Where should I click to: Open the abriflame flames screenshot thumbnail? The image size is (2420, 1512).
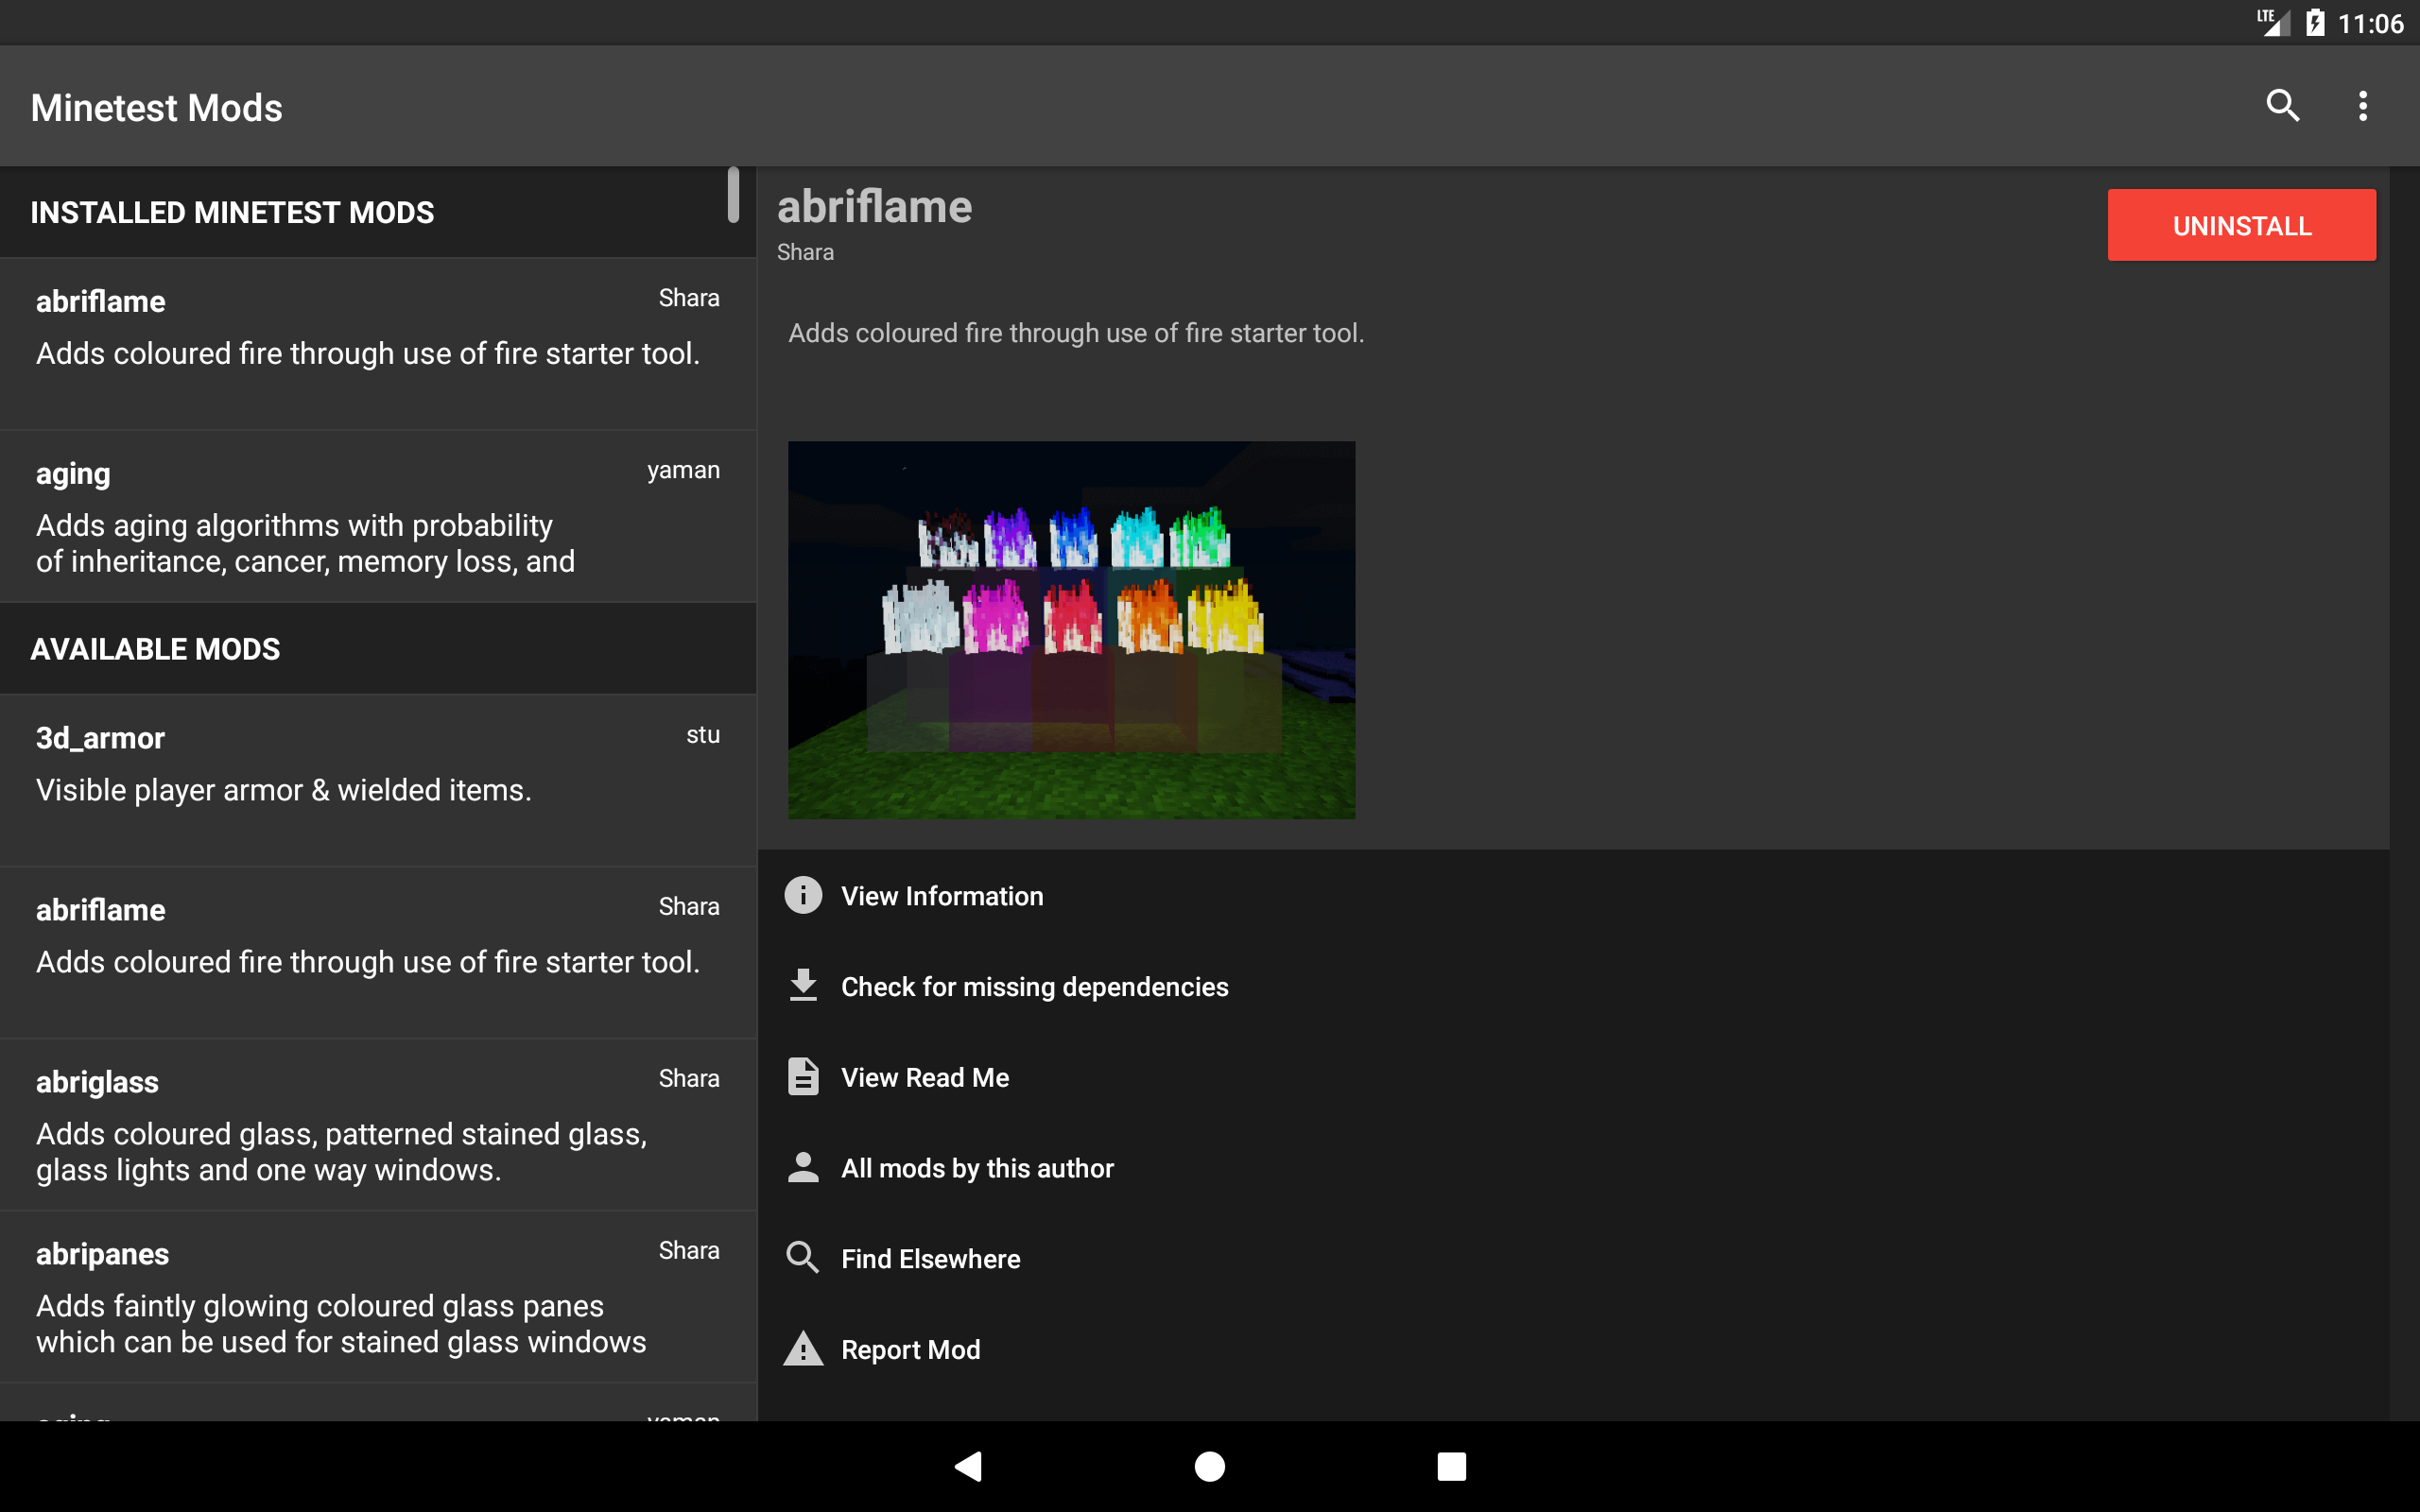tap(1071, 630)
